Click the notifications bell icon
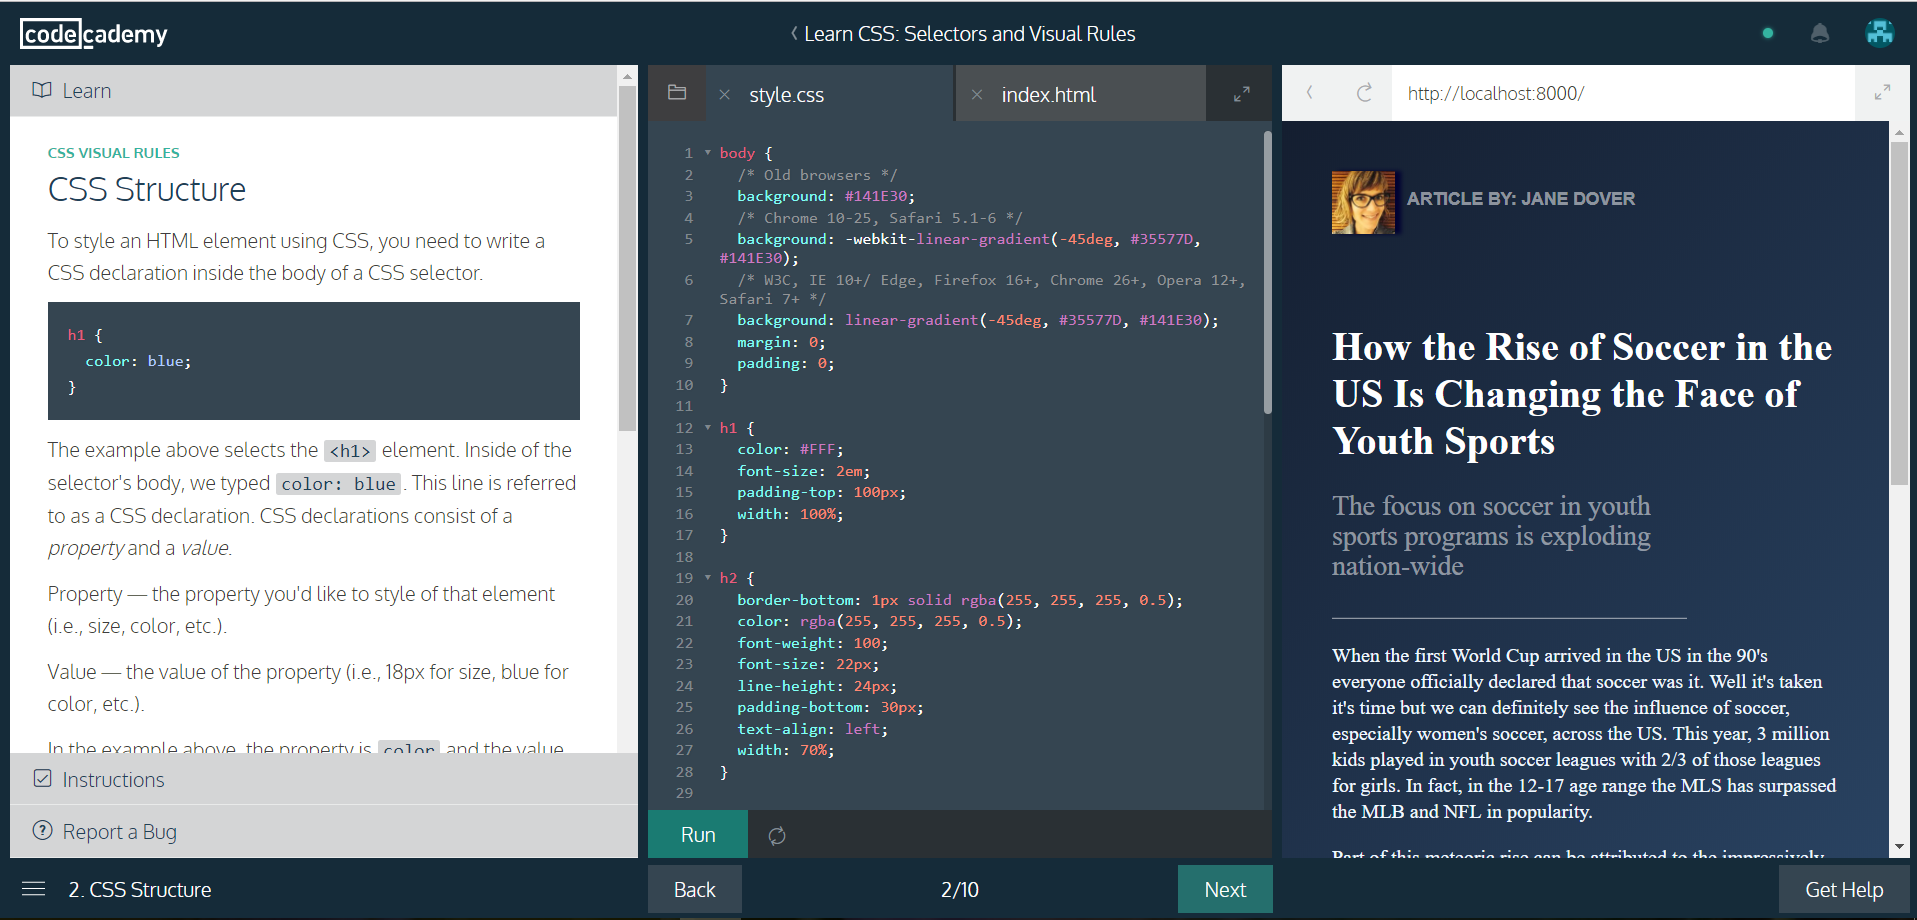Viewport: 1917px width, 920px height. (1819, 32)
